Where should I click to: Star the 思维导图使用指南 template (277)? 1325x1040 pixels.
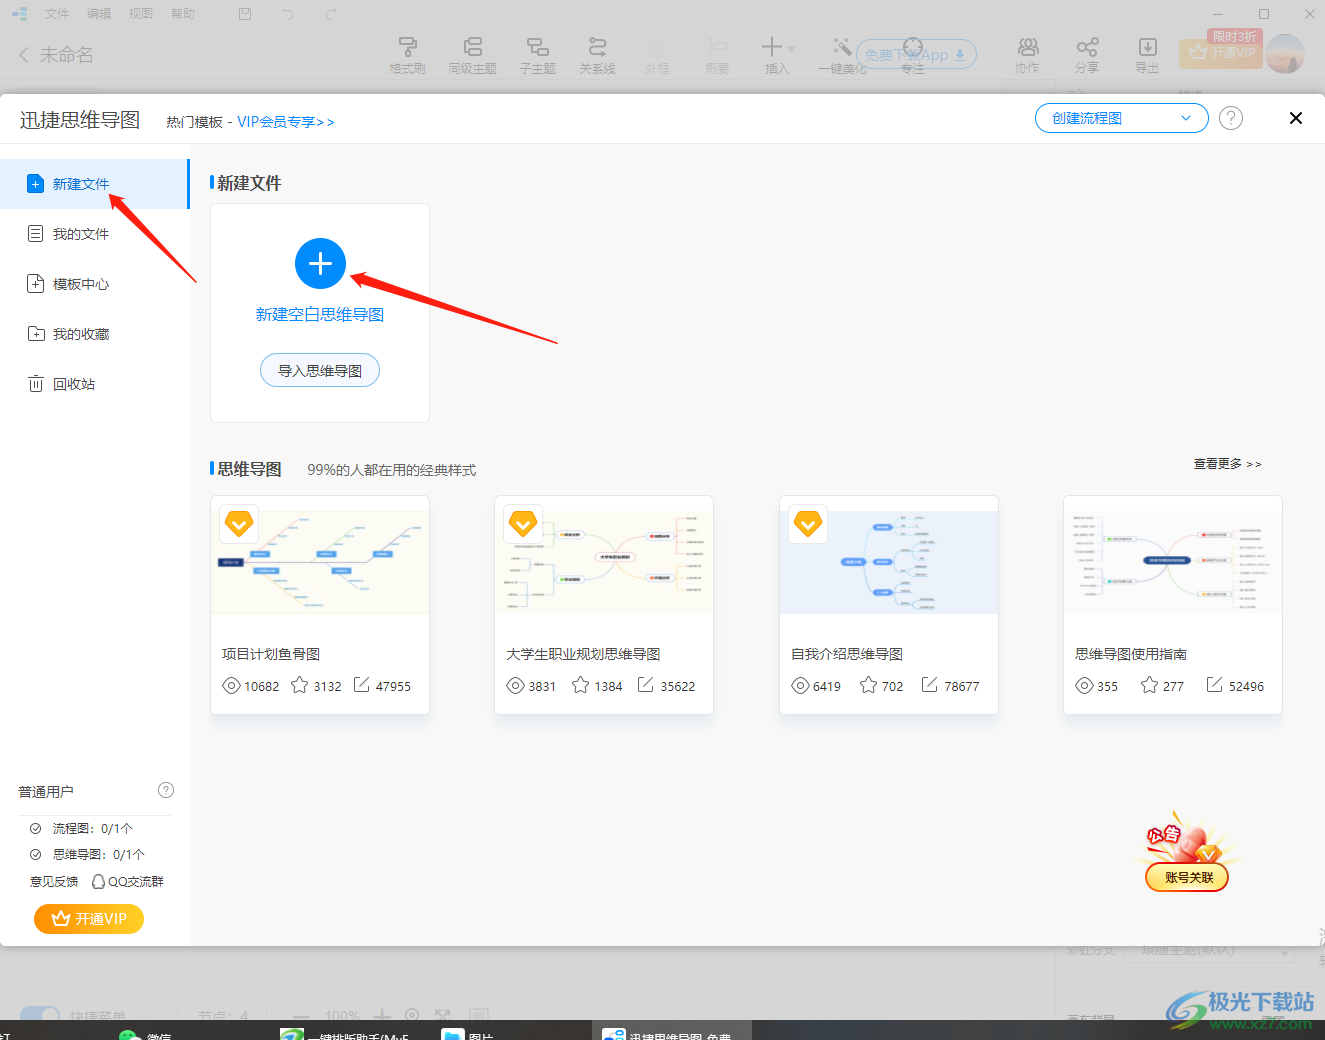tap(1149, 685)
